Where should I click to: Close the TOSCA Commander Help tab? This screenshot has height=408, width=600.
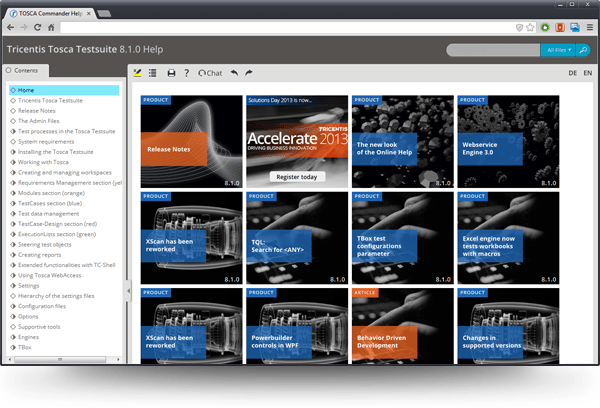coord(88,13)
